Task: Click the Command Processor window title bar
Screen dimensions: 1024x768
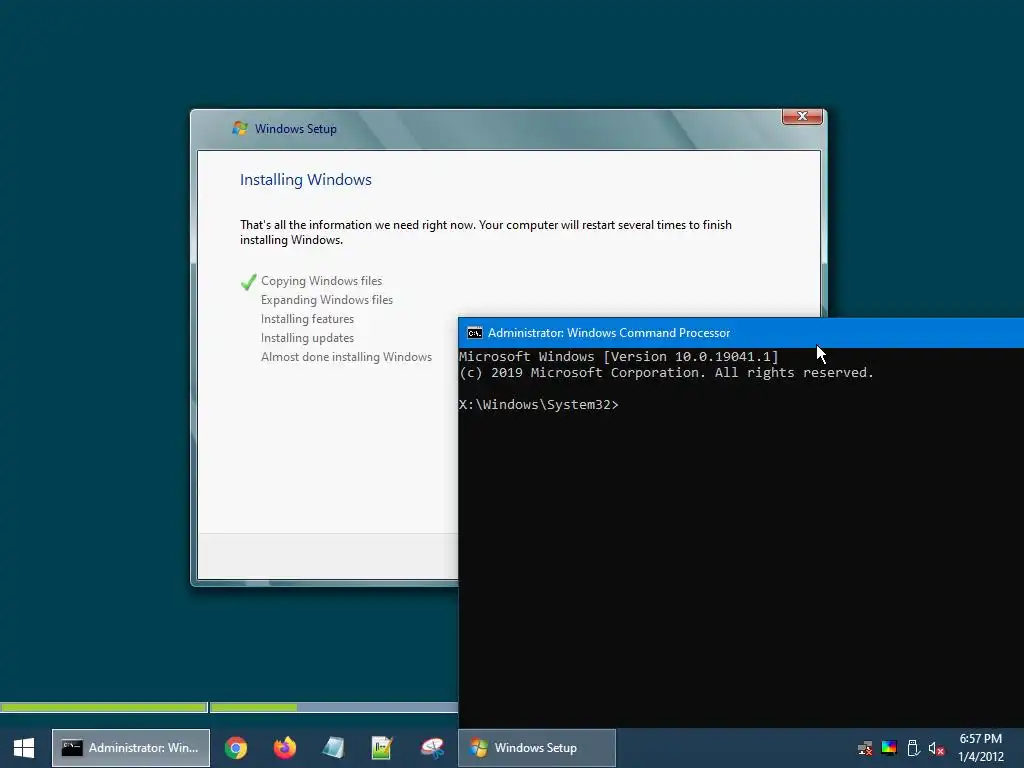Action: coord(741,333)
